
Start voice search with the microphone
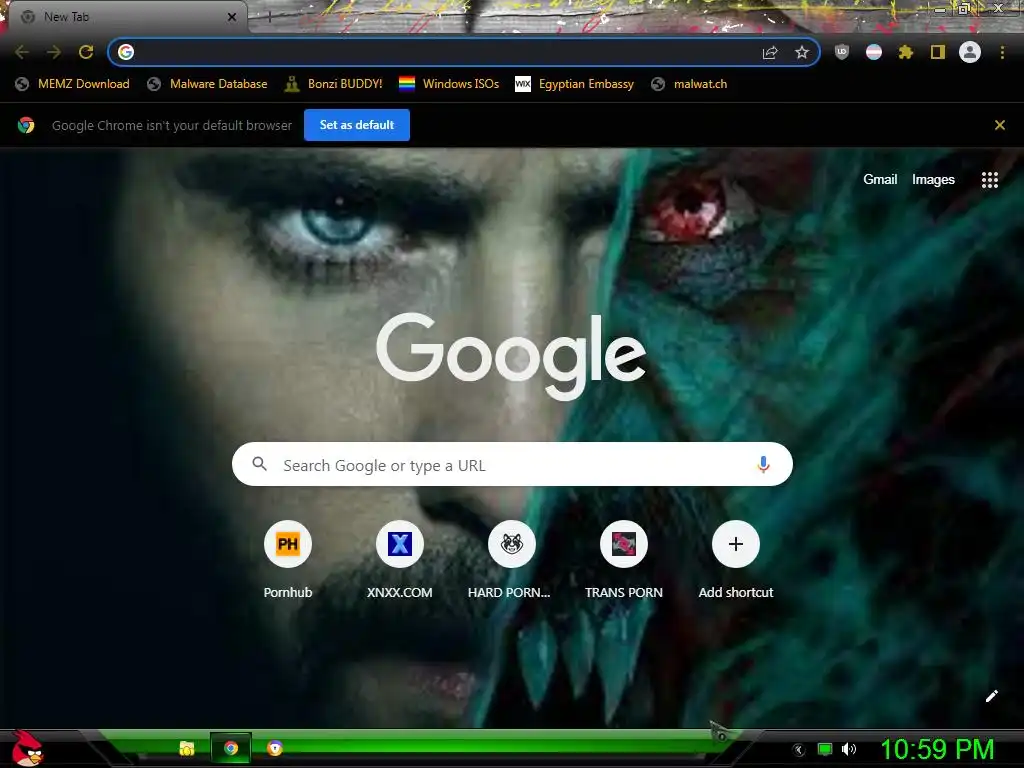coord(763,464)
